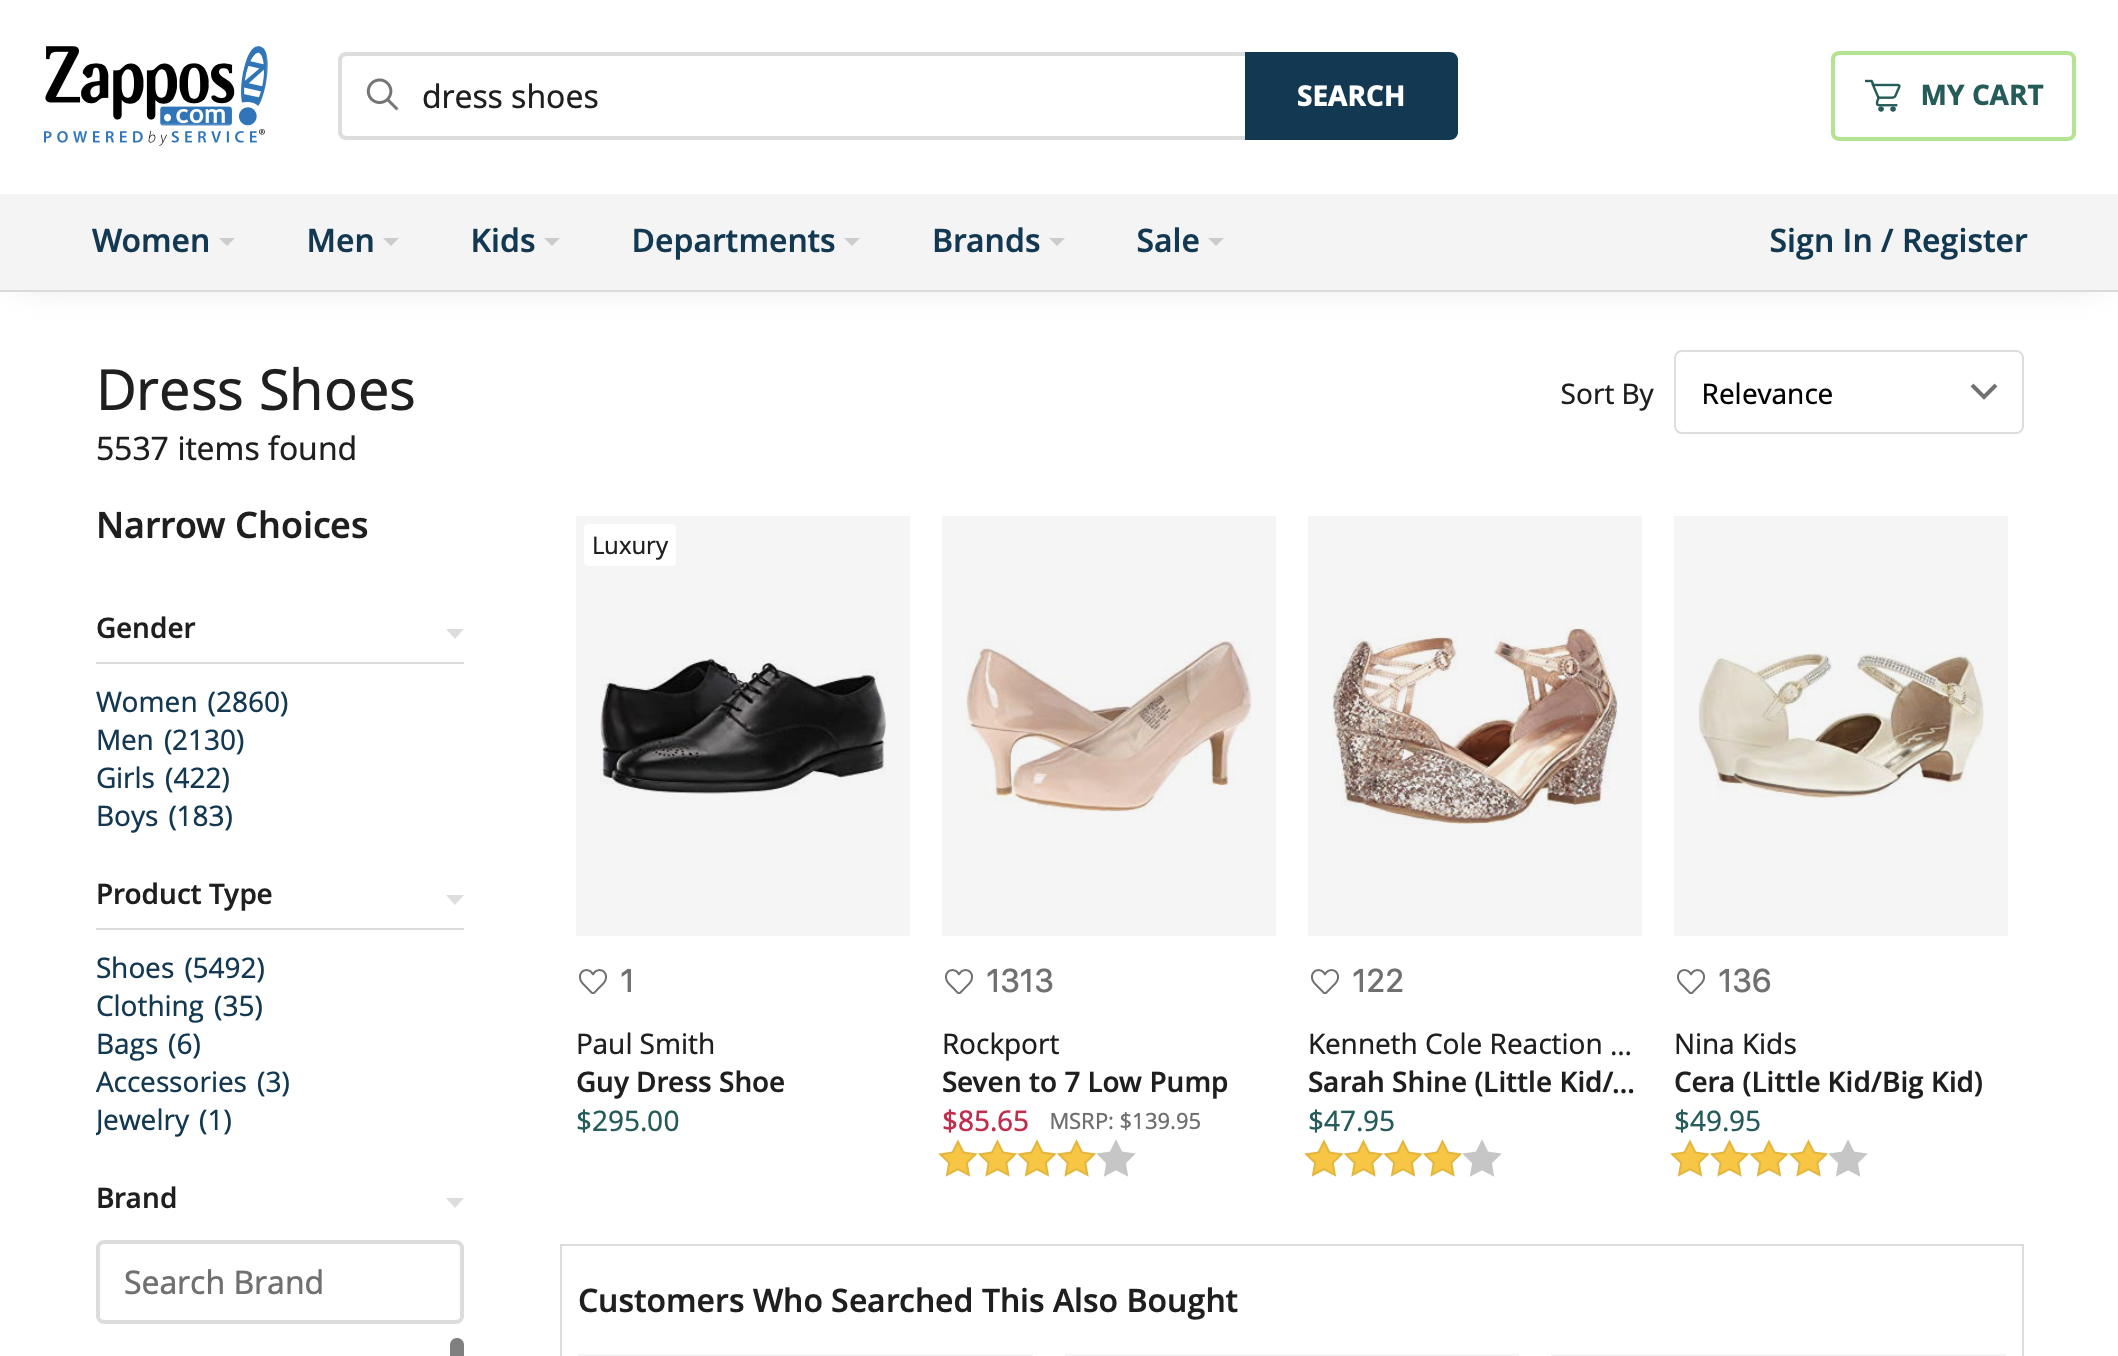Click the Search Brand input field
The height and width of the screenshot is (1356, 2118).
click(x=280, y=1282)
